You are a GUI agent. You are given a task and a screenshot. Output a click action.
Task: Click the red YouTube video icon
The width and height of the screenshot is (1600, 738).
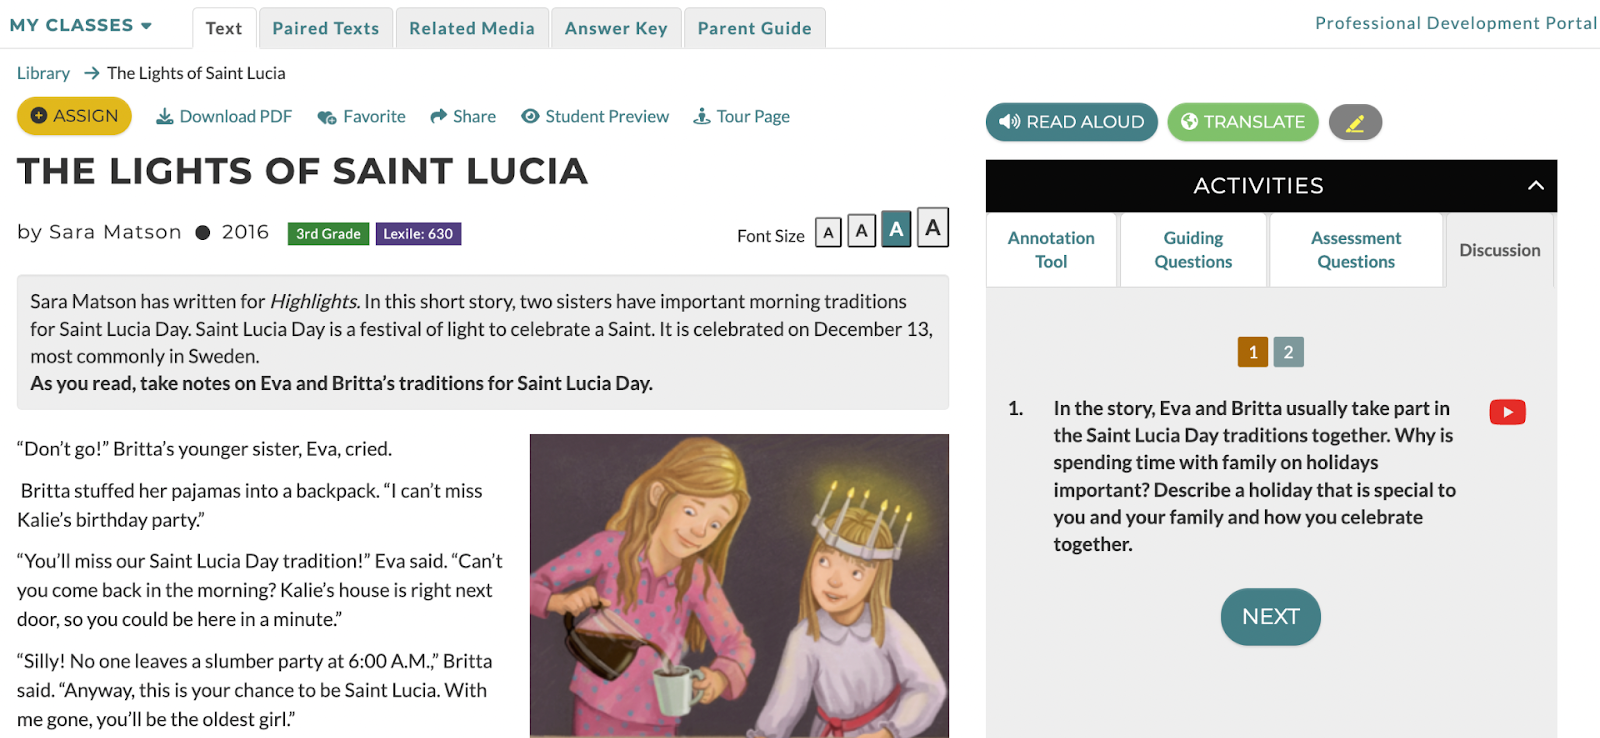click(x=1507, y=412)
